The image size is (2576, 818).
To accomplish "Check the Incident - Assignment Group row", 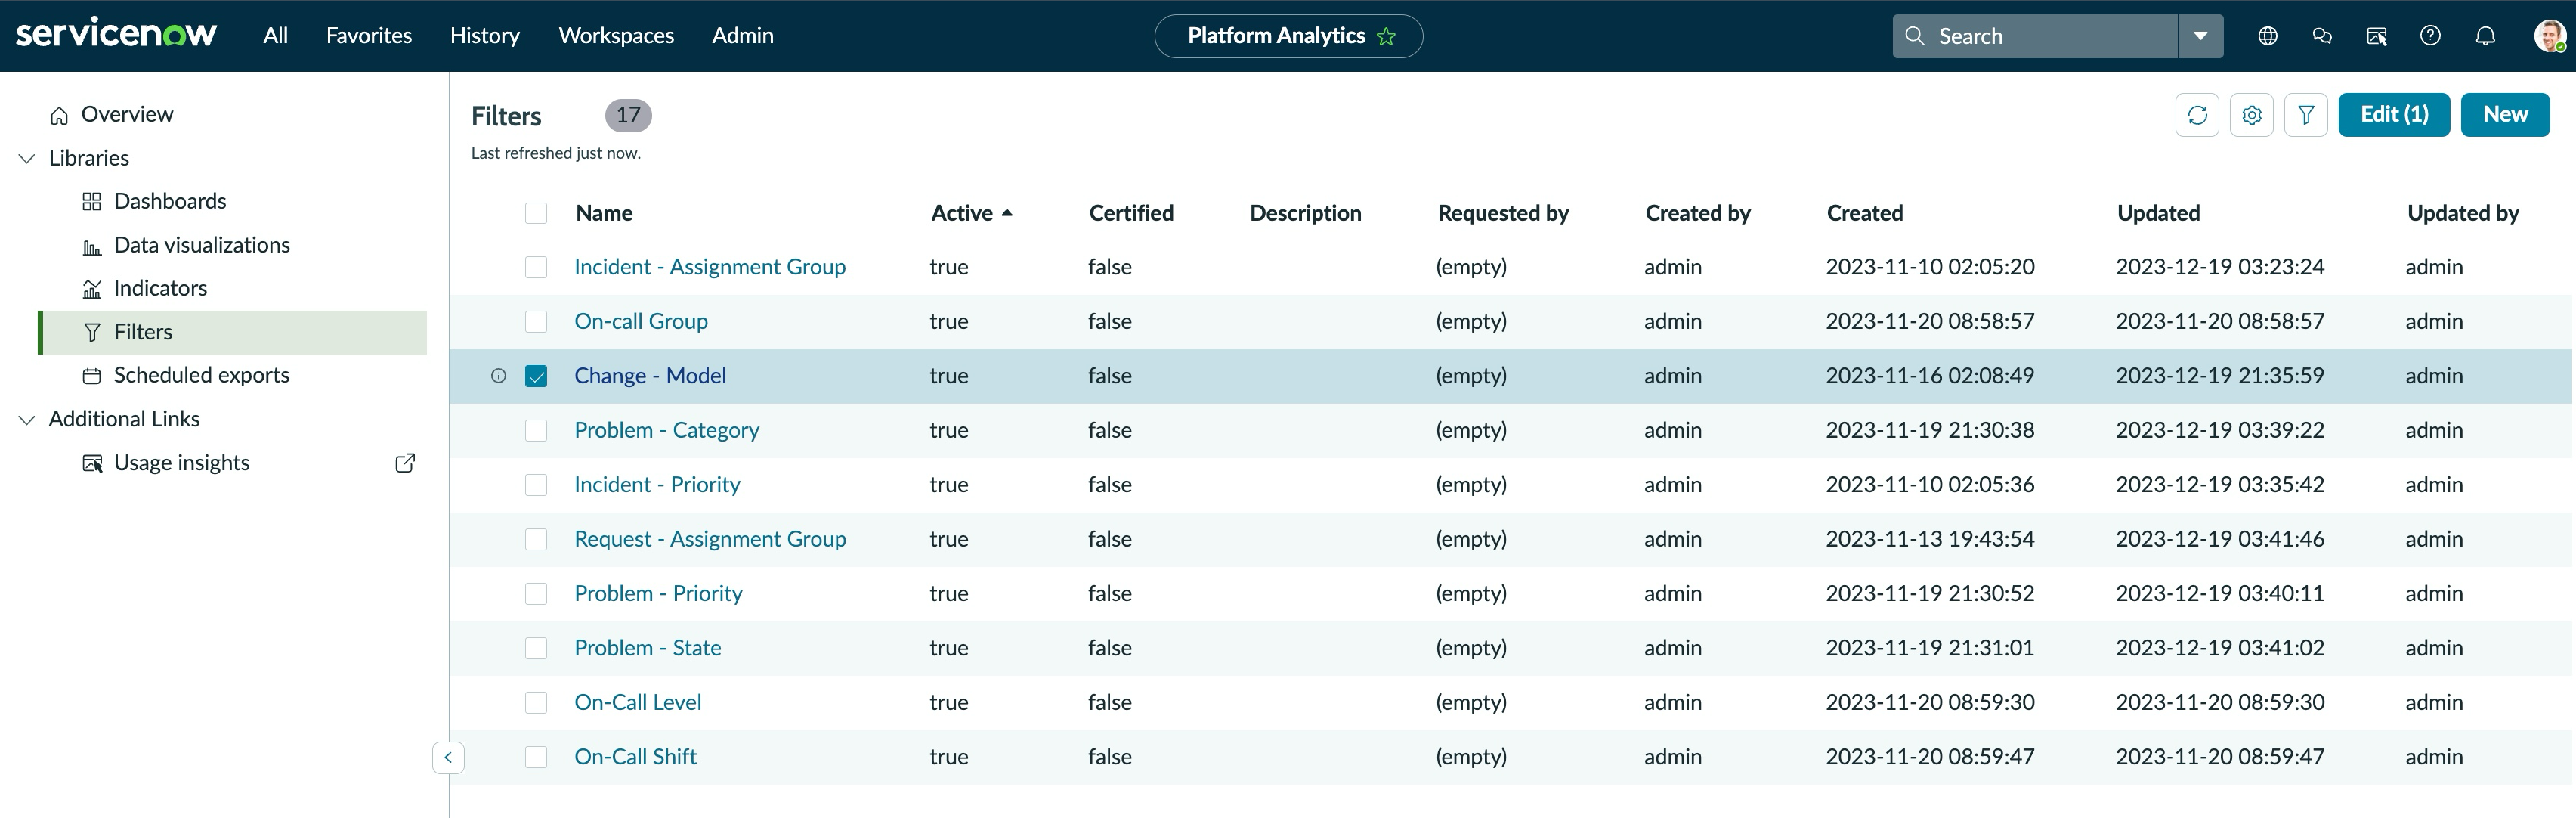I will tap(536, 267).
